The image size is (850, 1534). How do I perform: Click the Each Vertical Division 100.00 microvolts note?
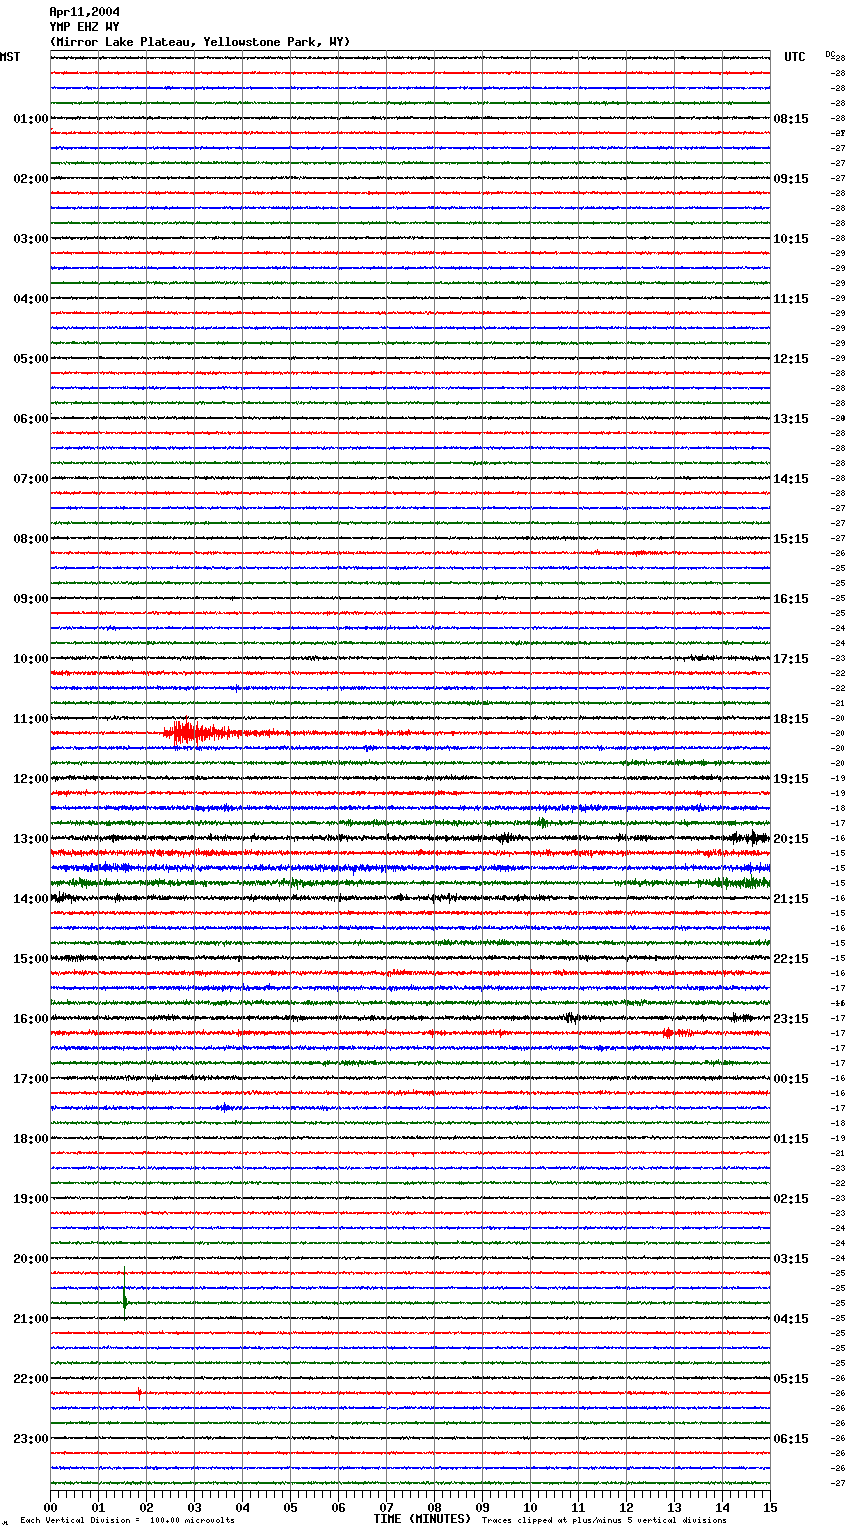(127, 1521)
